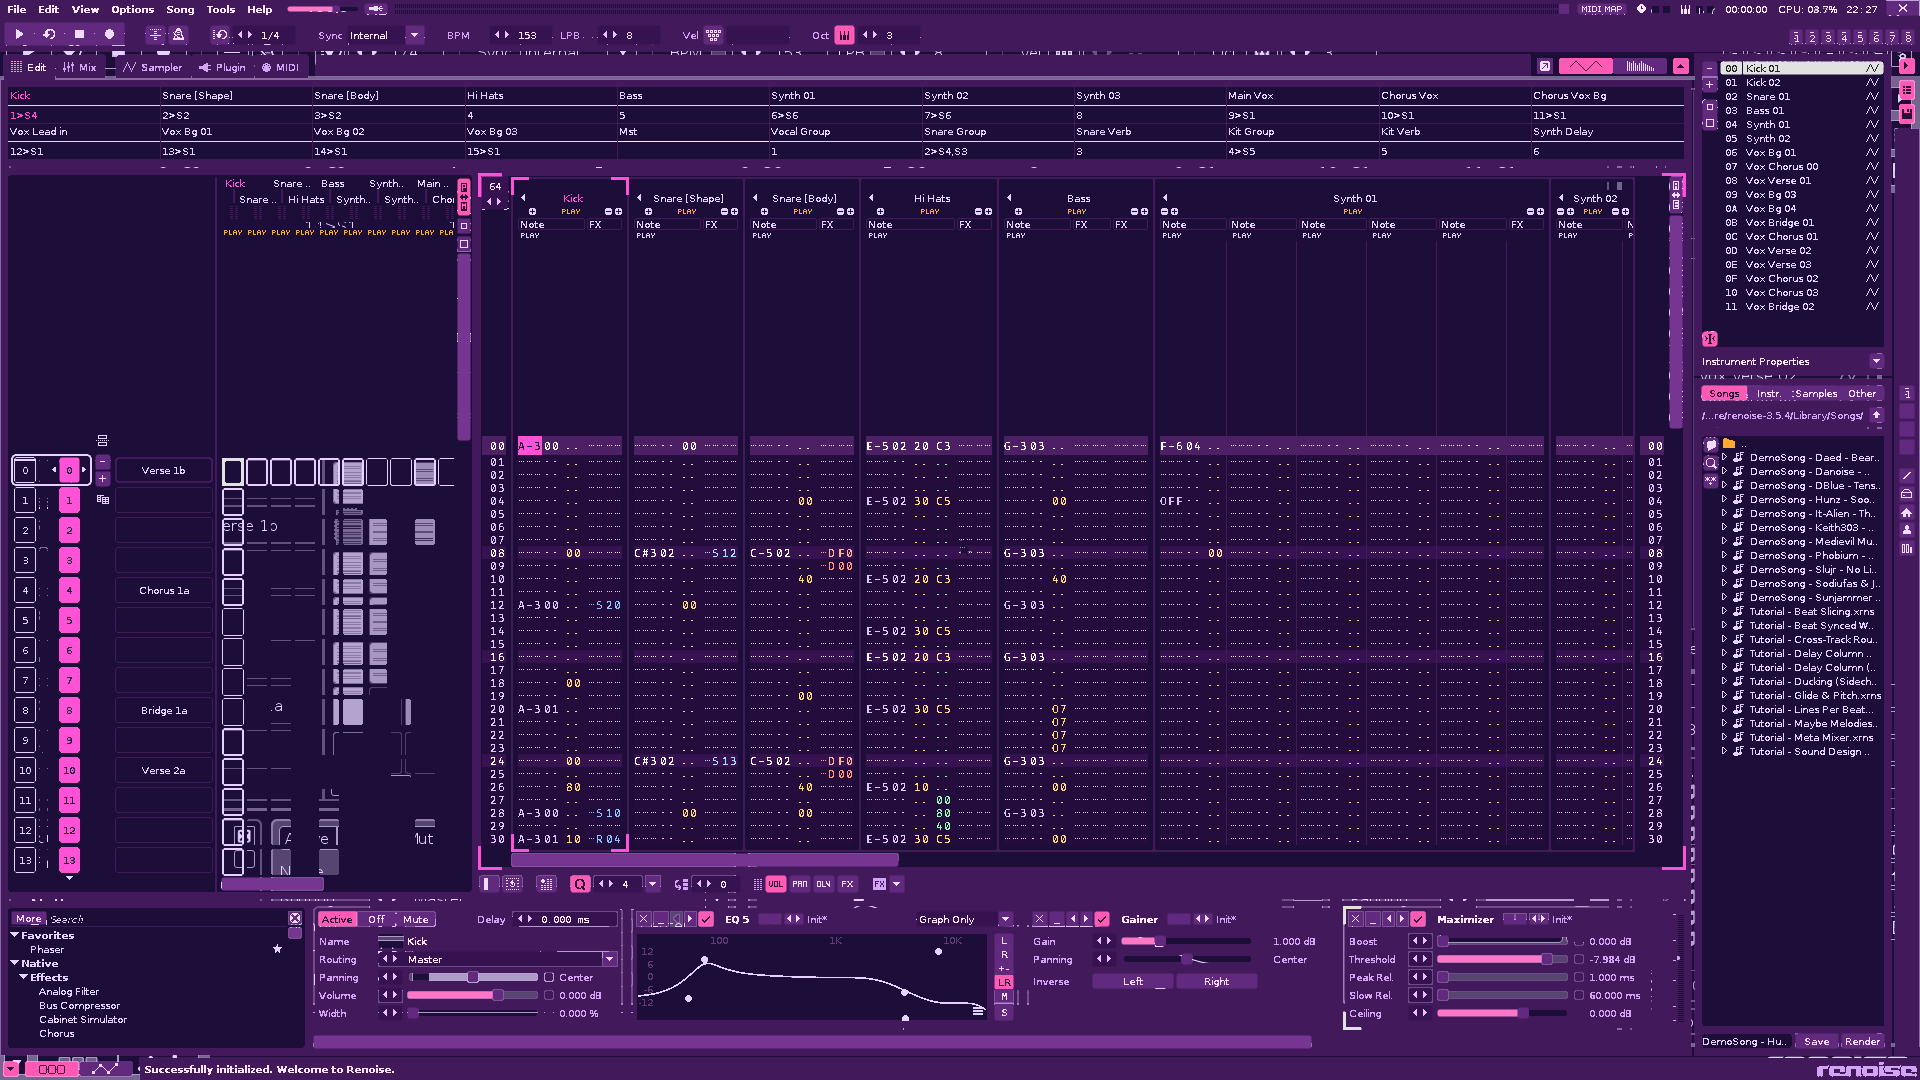Remove the EQ 5 device with X
Image resolution: width=1920 pixels, height=1080 pixels.
coord(643,919)
